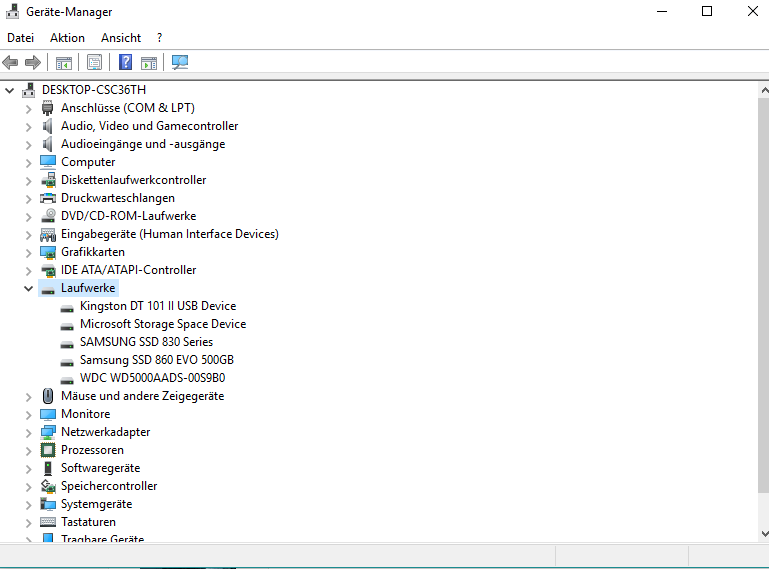Click the Mäuse und andere Zeigegeräte mouse icon
Viewport: 769px width, 569px height.
click(48, 396)
